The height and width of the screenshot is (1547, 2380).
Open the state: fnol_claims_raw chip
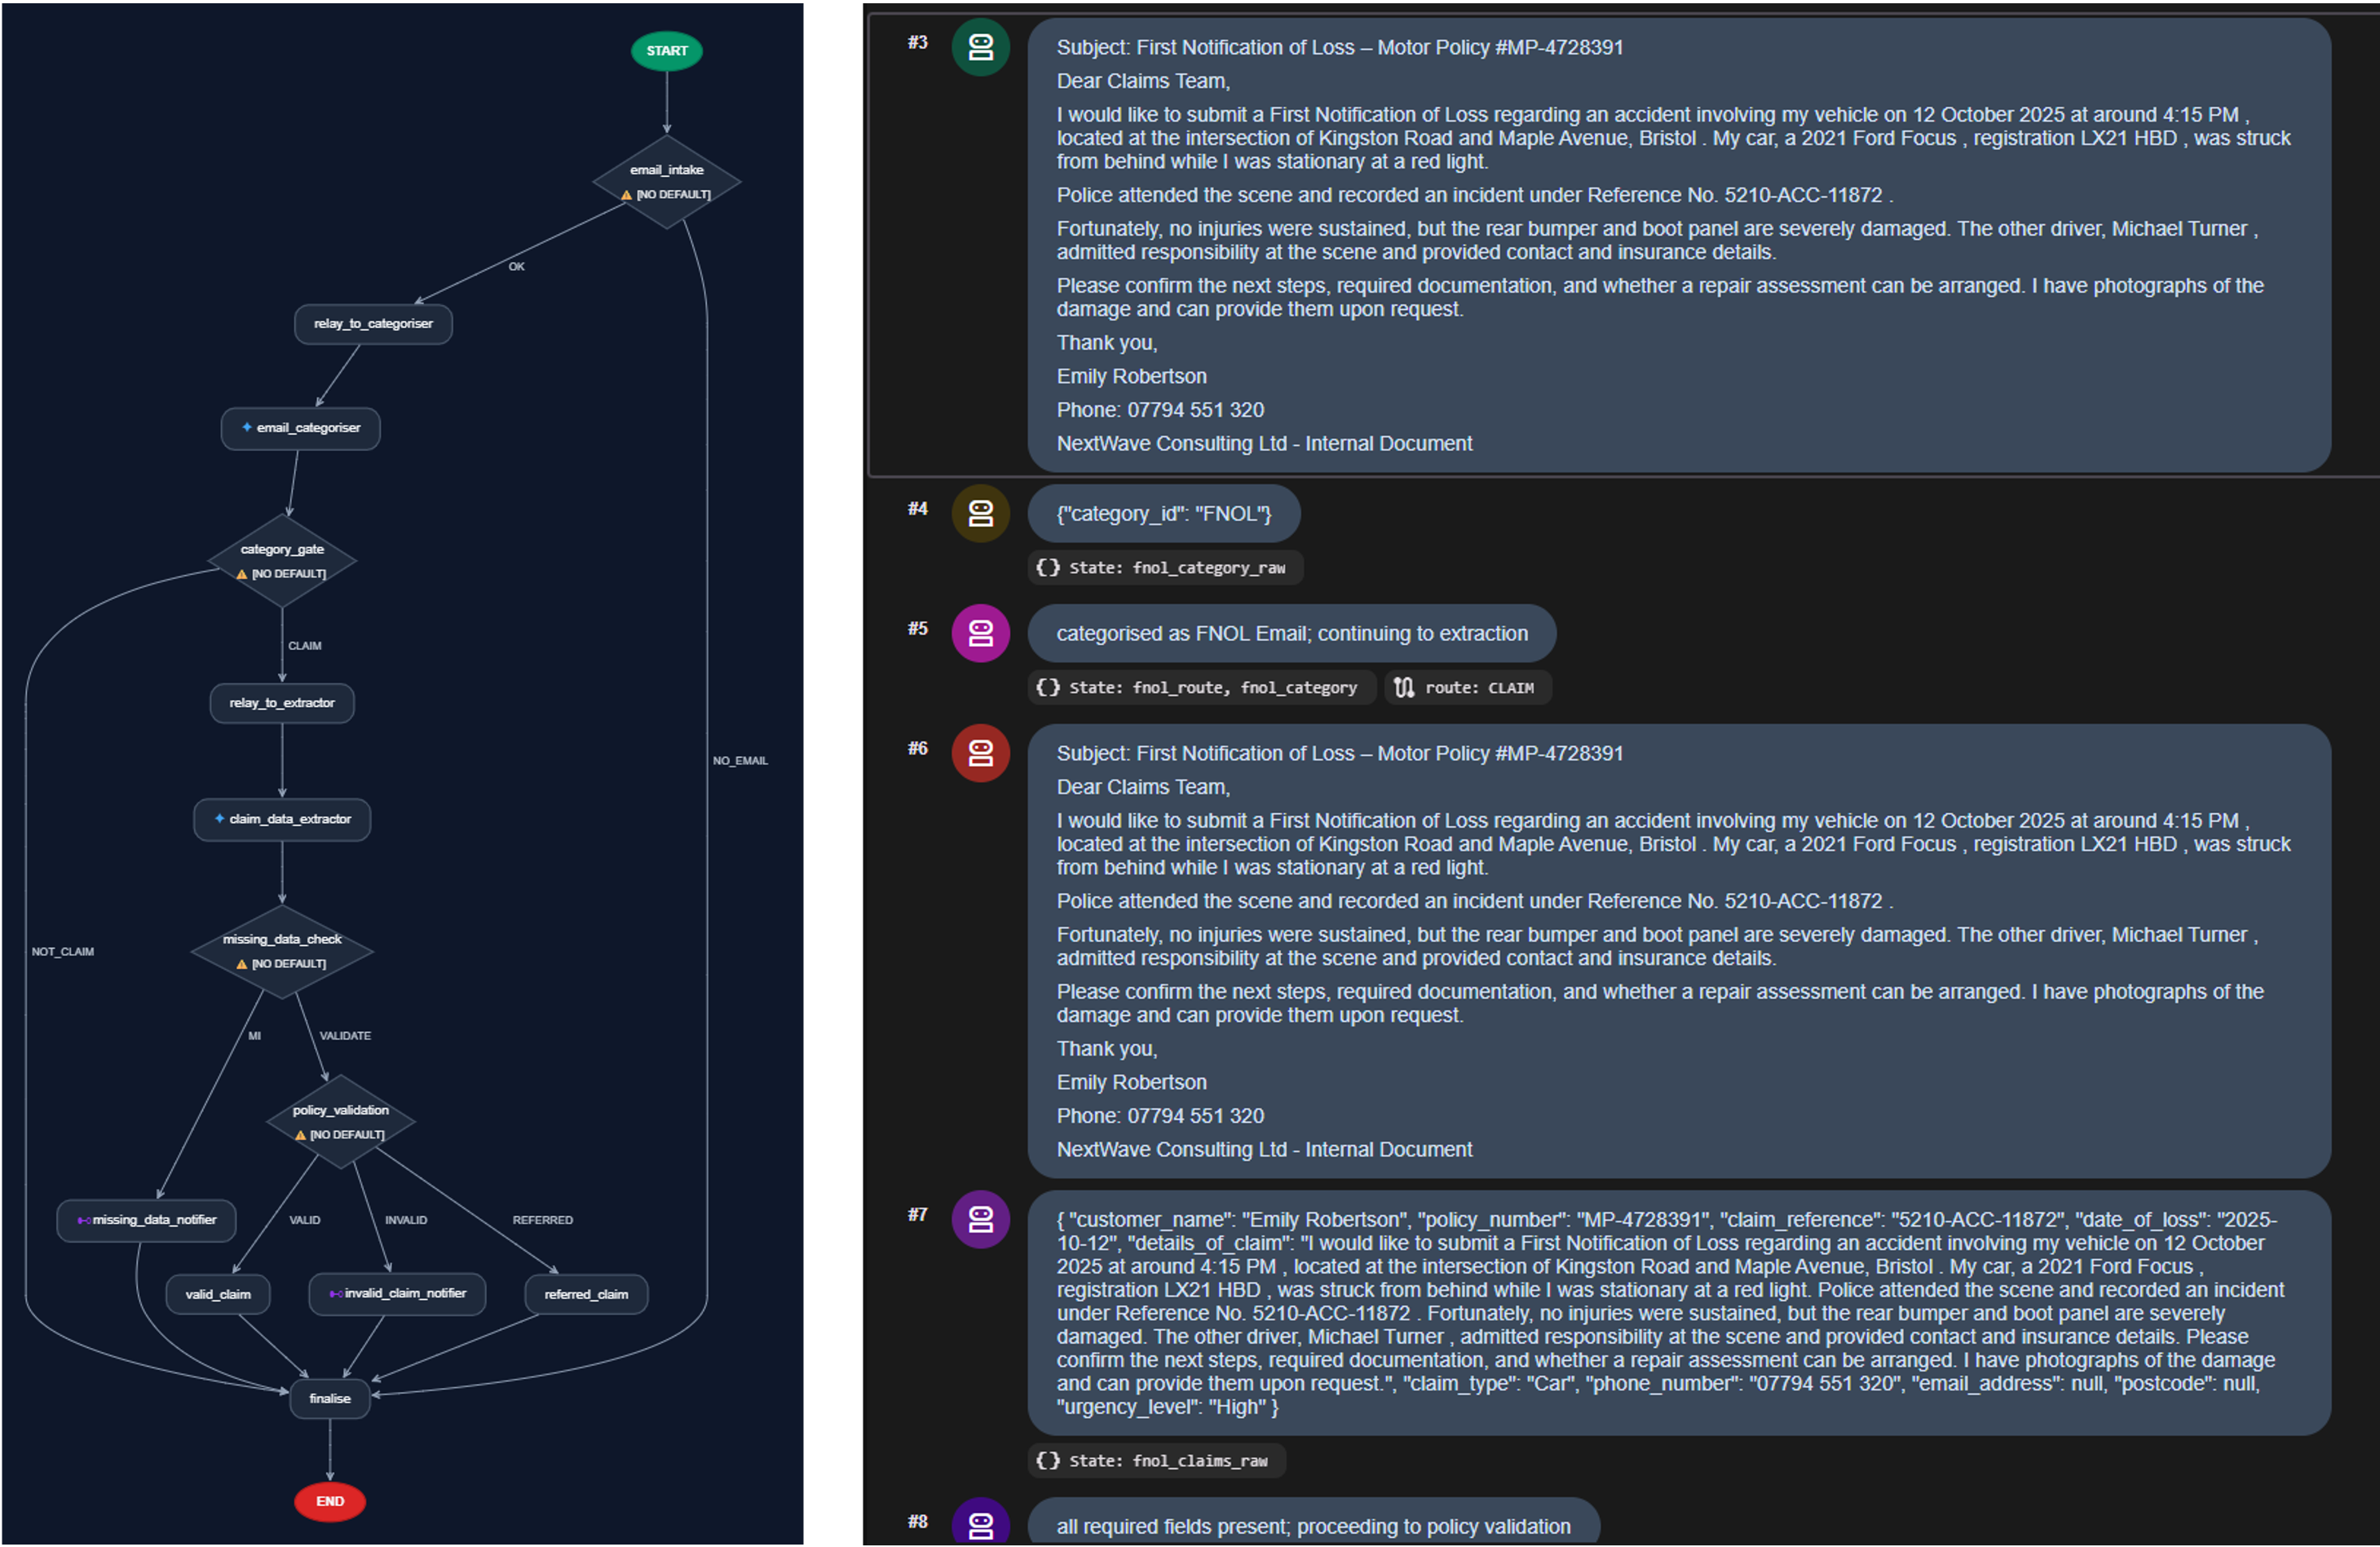1157,1460
